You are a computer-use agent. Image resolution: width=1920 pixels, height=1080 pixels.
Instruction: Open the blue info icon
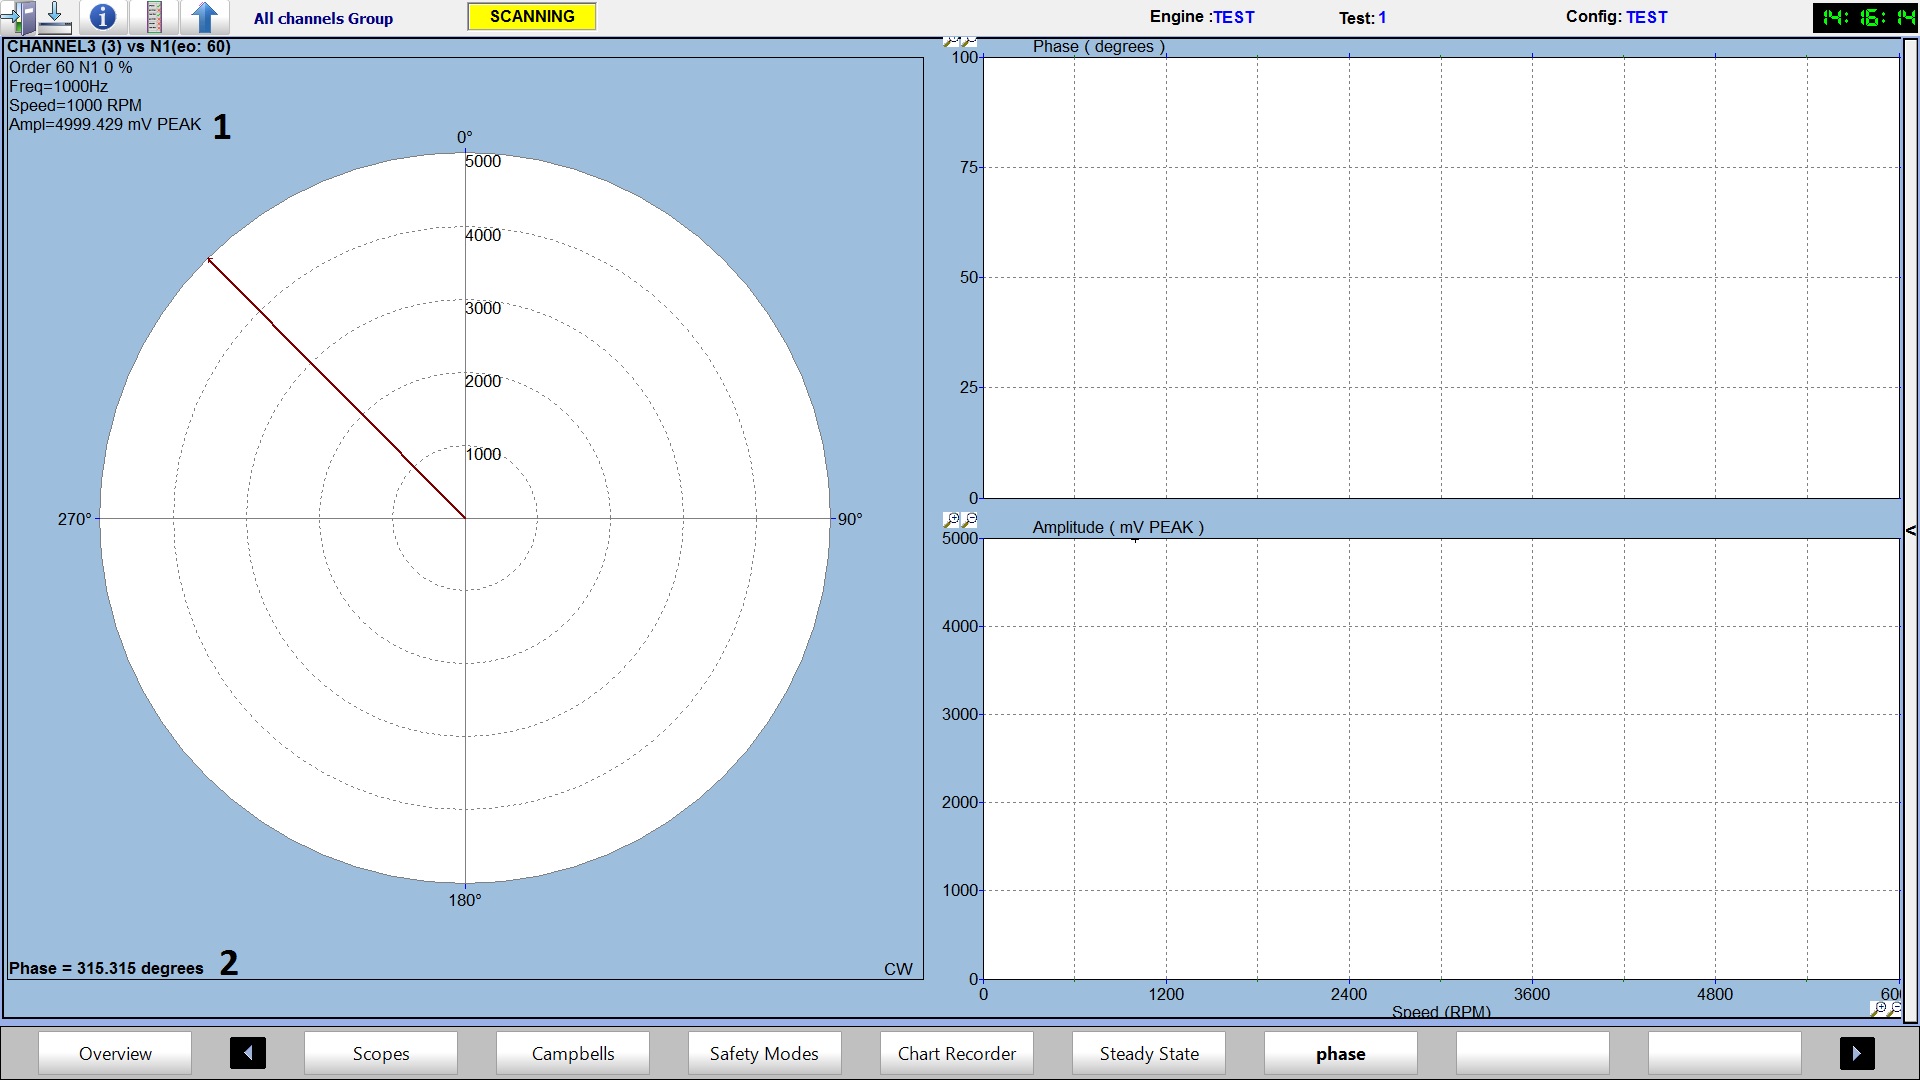(x=102, y=17)
